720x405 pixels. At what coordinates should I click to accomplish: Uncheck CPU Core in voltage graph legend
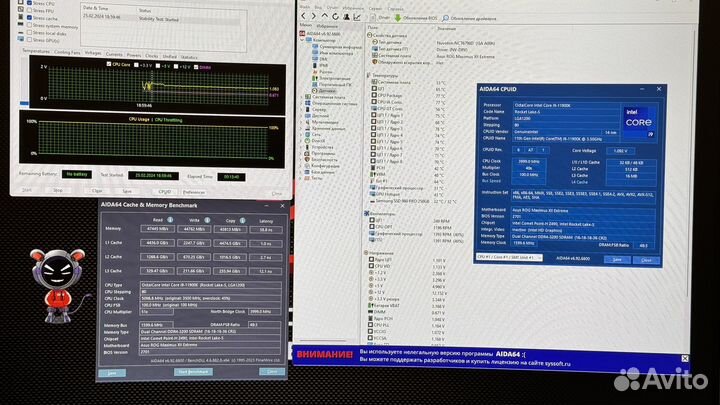click(x=109, y=64)
